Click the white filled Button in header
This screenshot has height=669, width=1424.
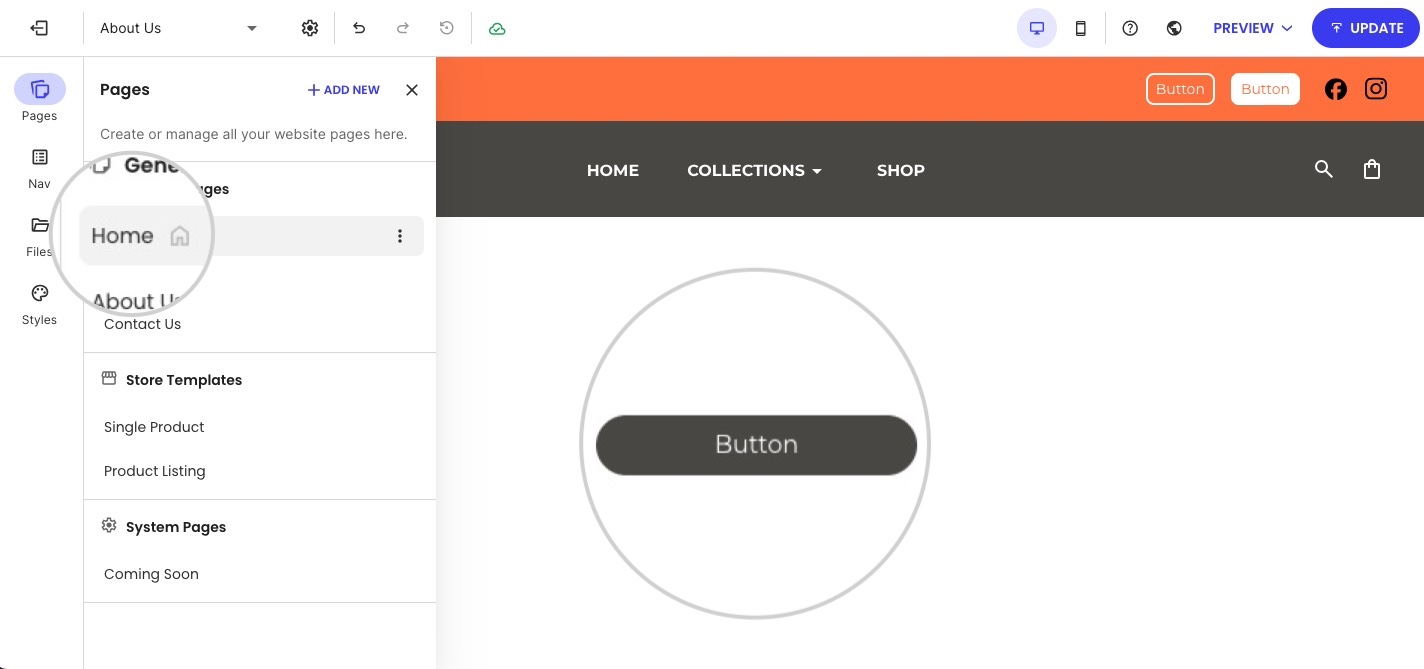tap(1265, 89)
